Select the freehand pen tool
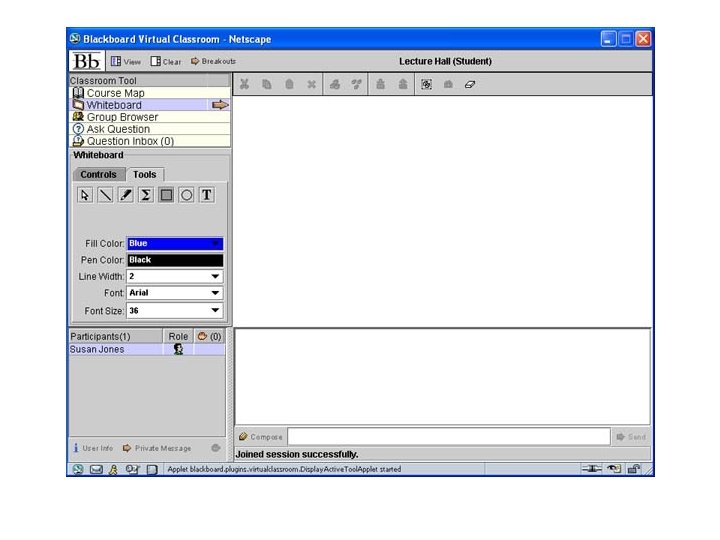This screenshot has height=540, width=720. pos(125,195)
